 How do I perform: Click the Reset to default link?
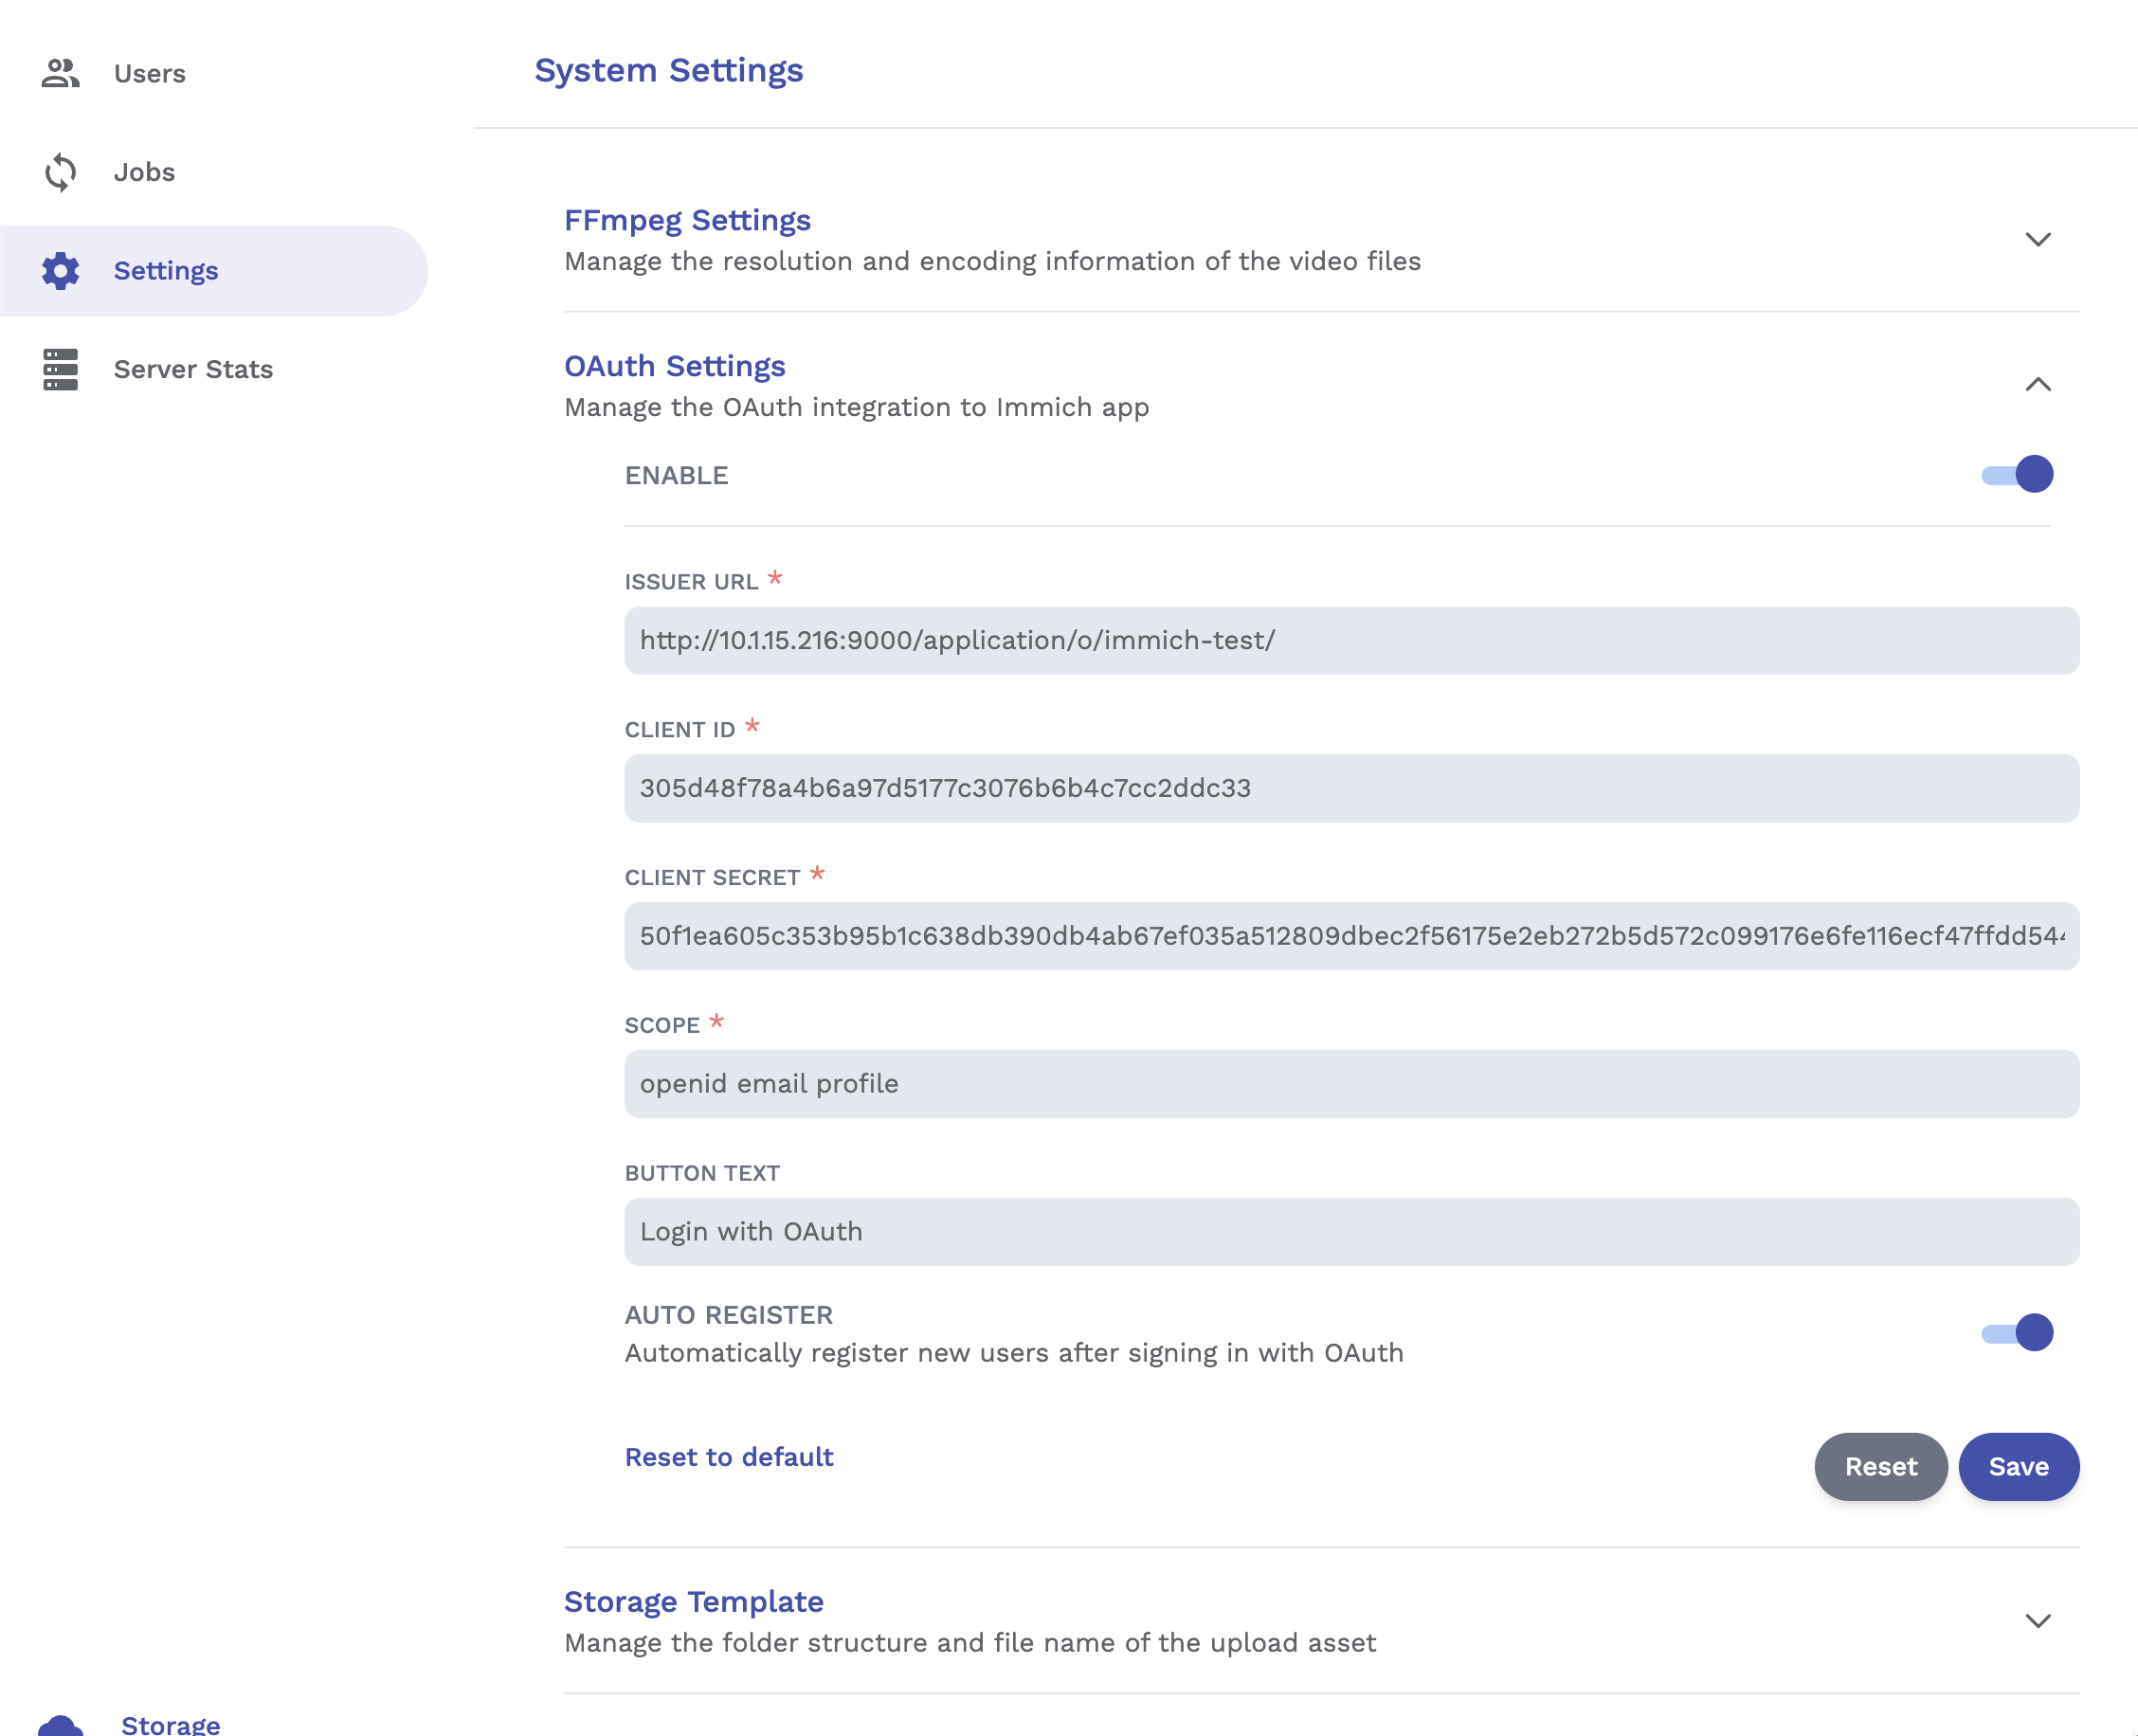pyautogui.click(x=728, y=1456)
